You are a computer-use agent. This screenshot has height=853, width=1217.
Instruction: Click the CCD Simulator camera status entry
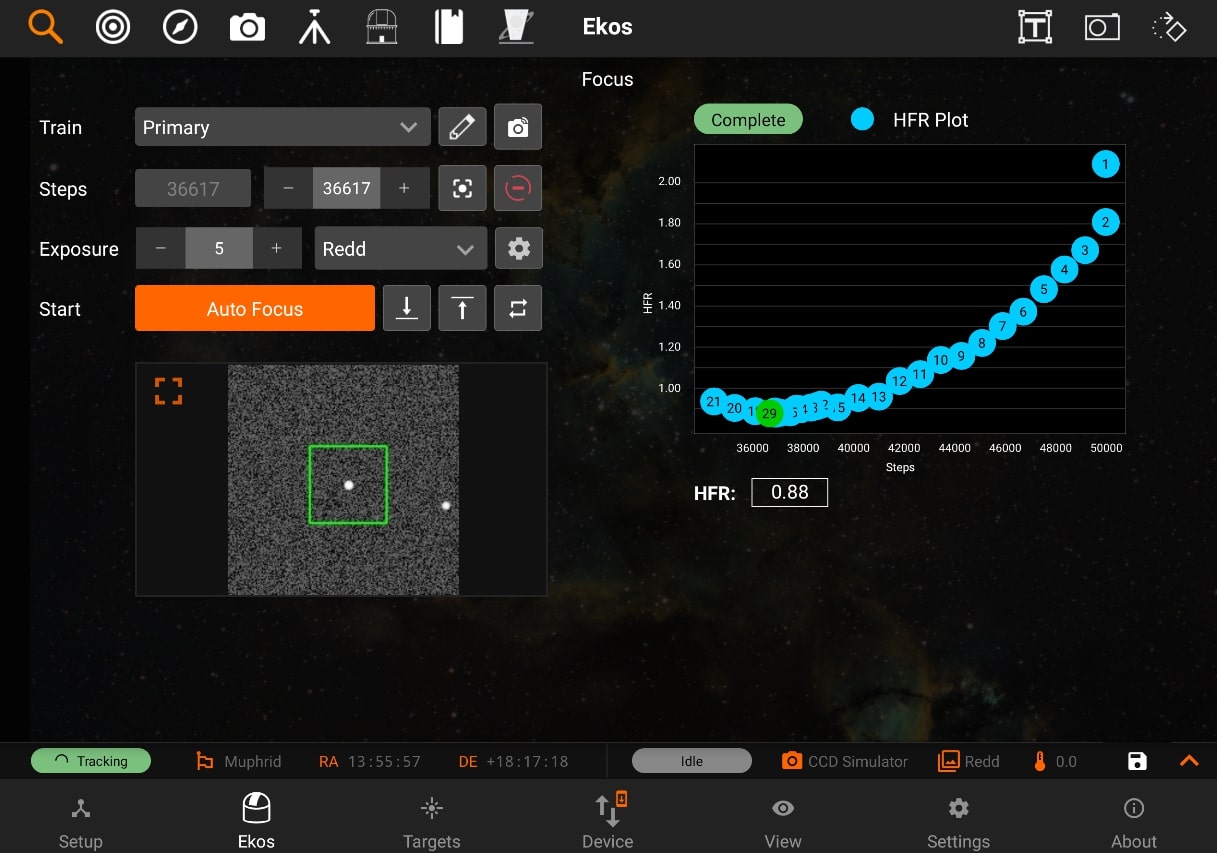click(x=844, y=761)
